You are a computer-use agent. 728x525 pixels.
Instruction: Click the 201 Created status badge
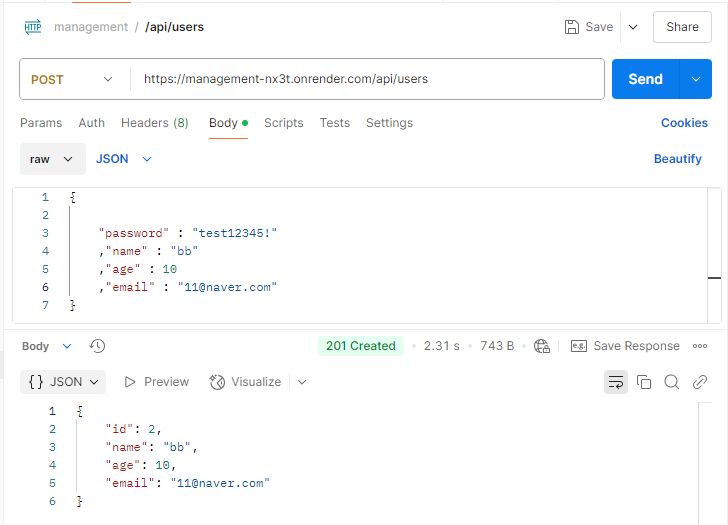pyautogui.click(x=361, y=346)
